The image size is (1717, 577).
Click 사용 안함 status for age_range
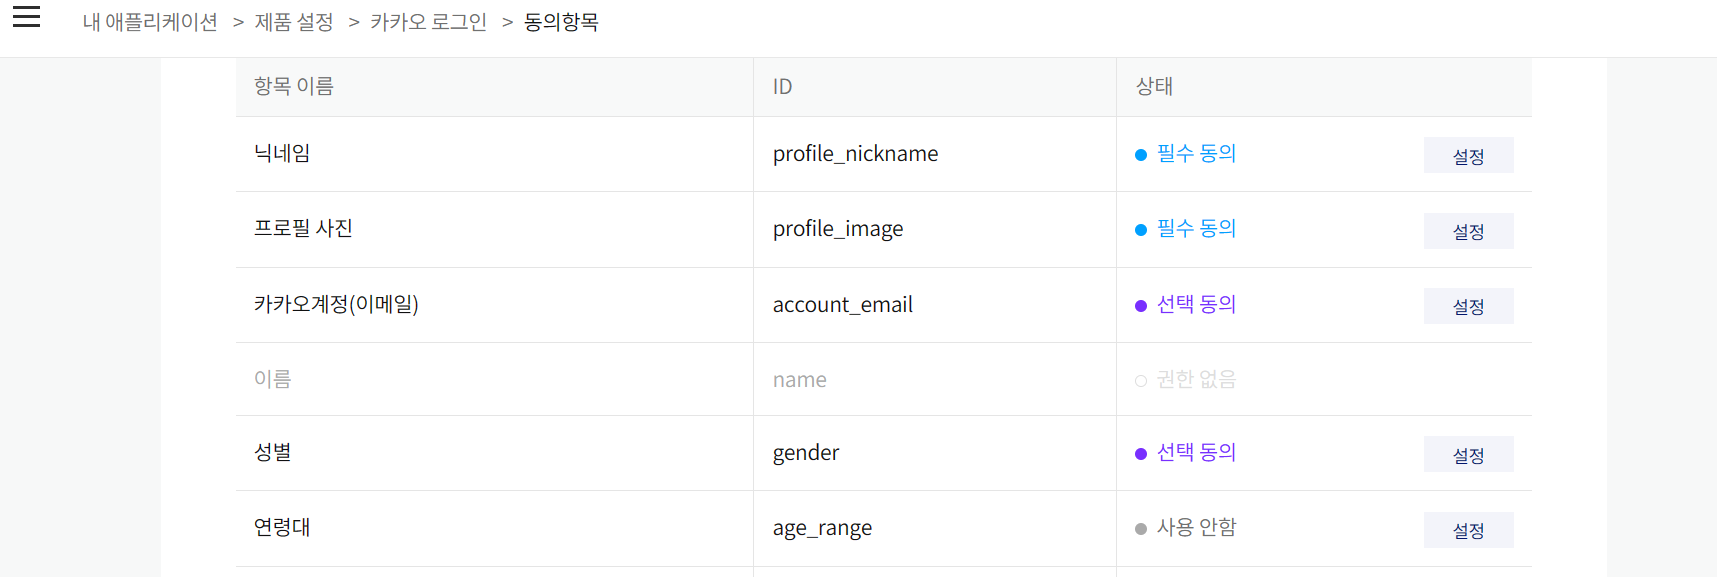tap(1196, 527)
